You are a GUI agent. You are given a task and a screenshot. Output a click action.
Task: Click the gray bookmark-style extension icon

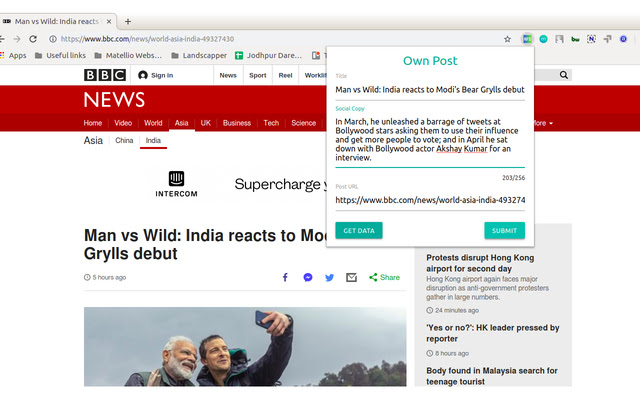(559, 39)
